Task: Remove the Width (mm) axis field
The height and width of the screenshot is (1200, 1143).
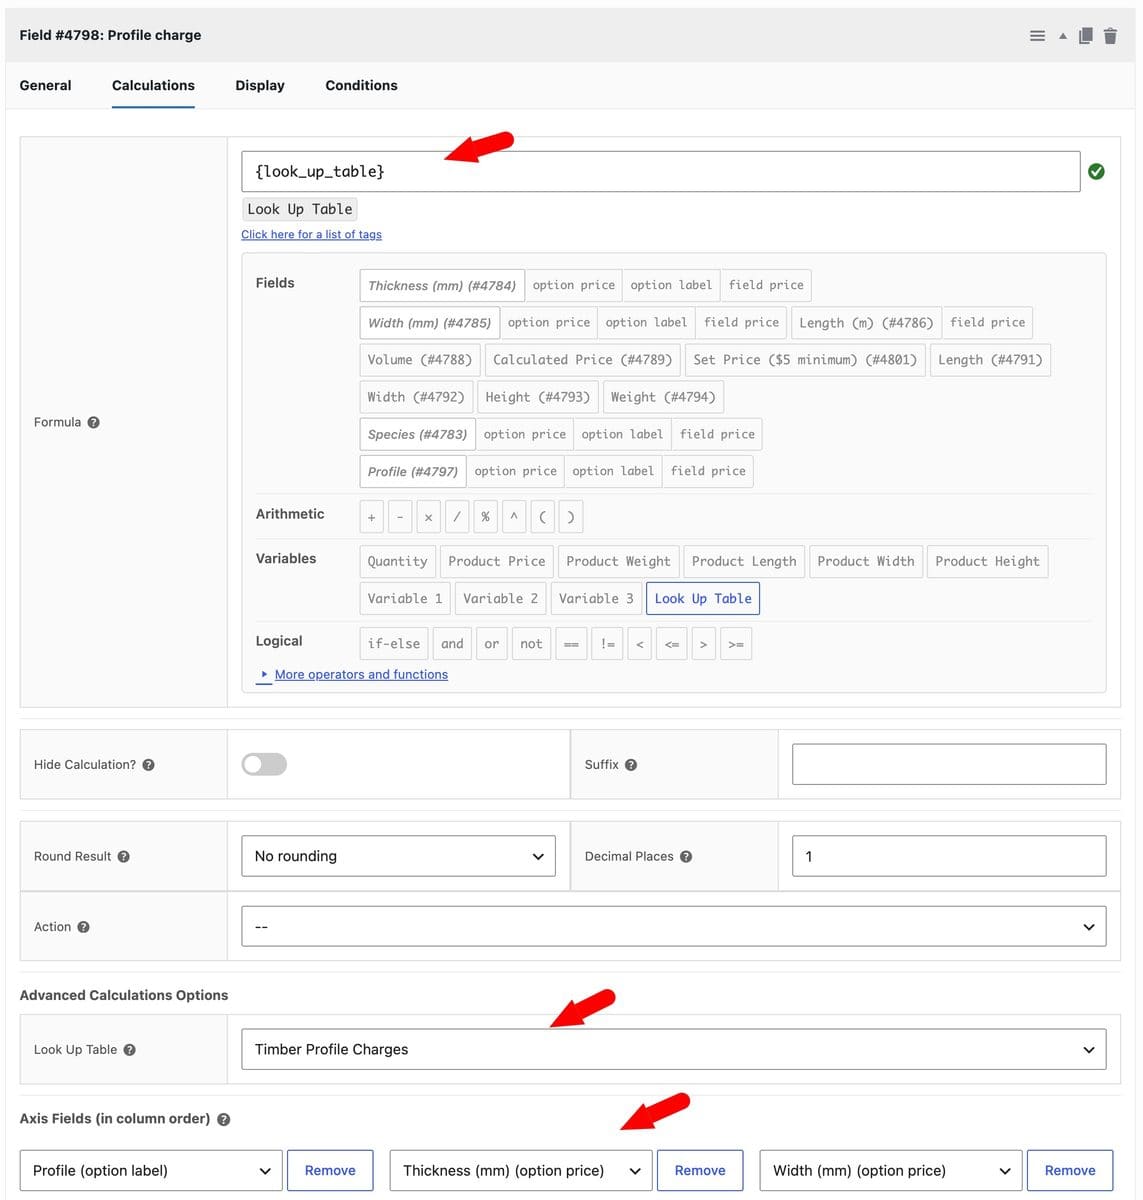Action: point(1070,1171)
